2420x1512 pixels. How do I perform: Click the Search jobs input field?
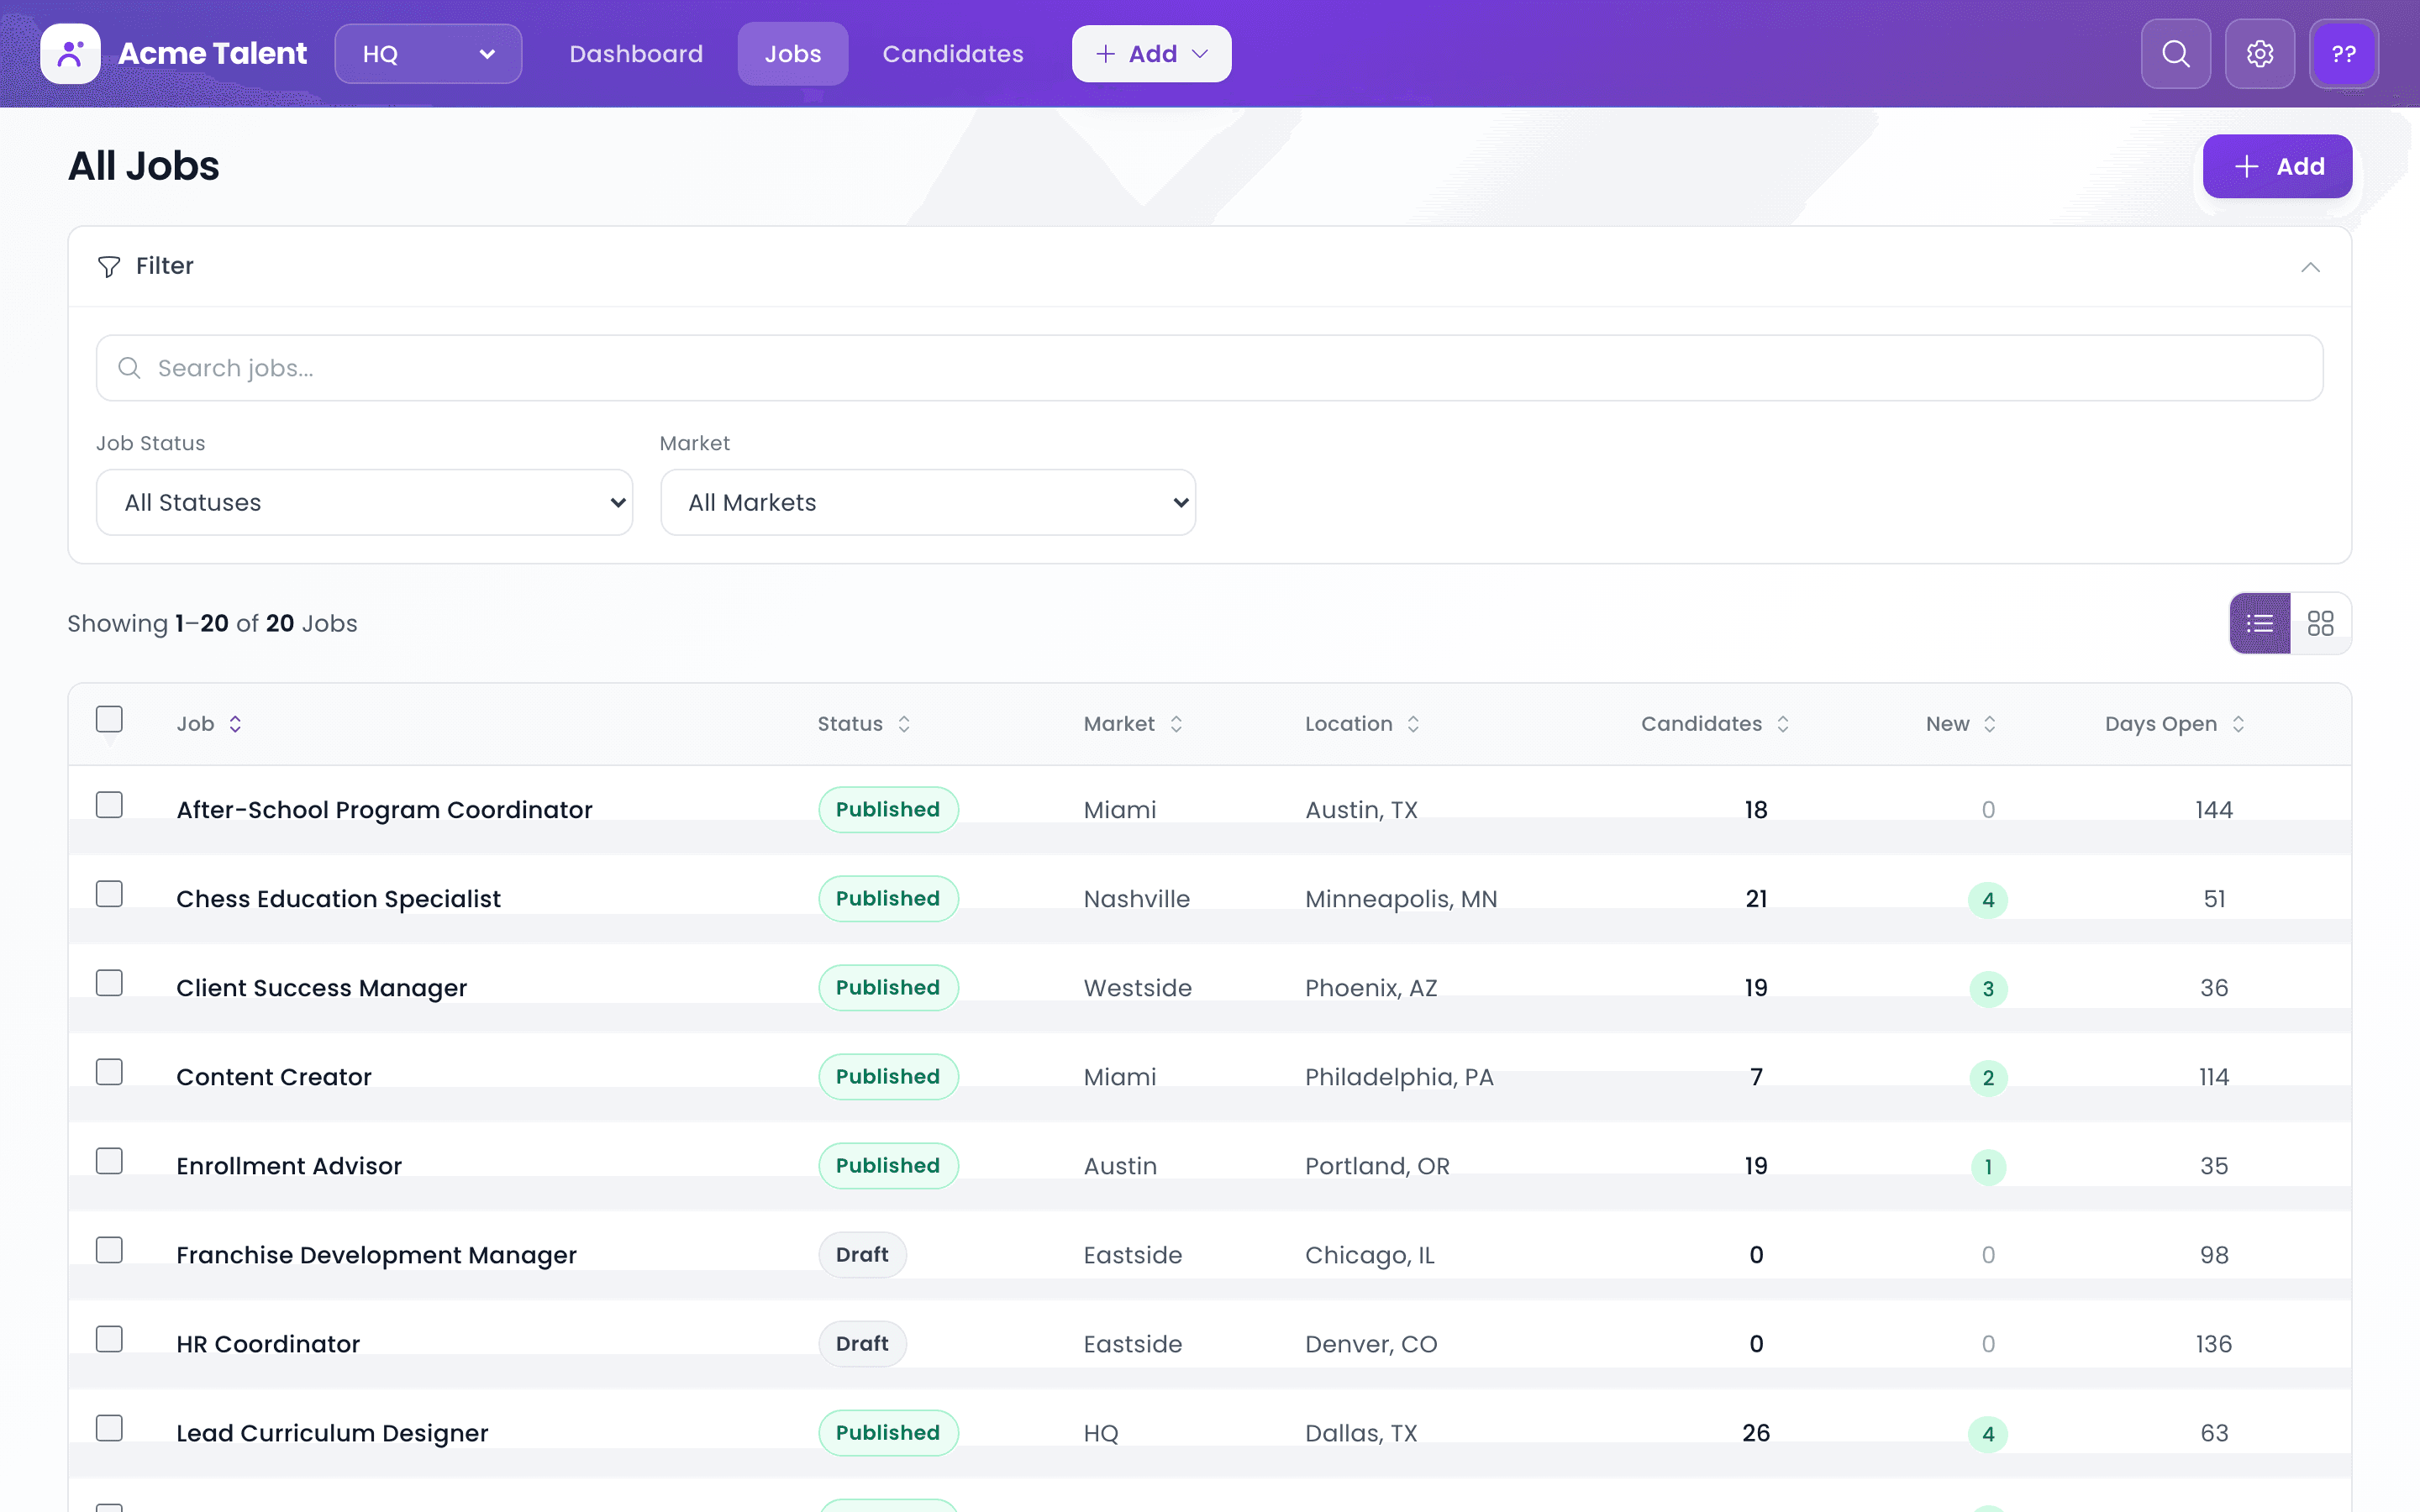pyautogui.click(x=1209, y=368)
